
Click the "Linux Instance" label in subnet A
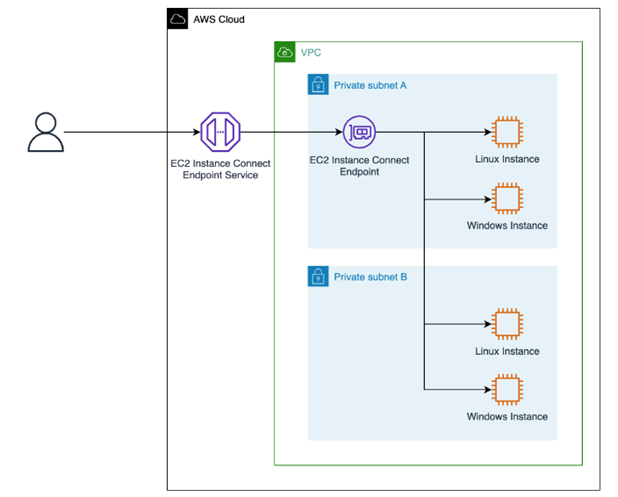[x=507, y=159]
